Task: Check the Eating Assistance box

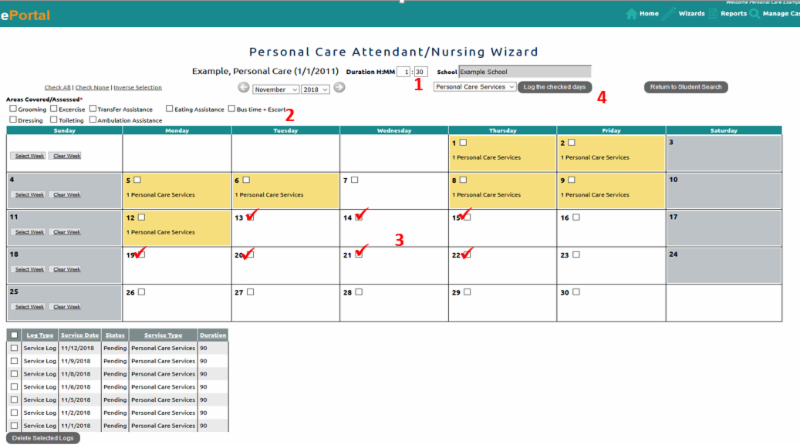Action: pyautogui.click(x=168, y=109)
